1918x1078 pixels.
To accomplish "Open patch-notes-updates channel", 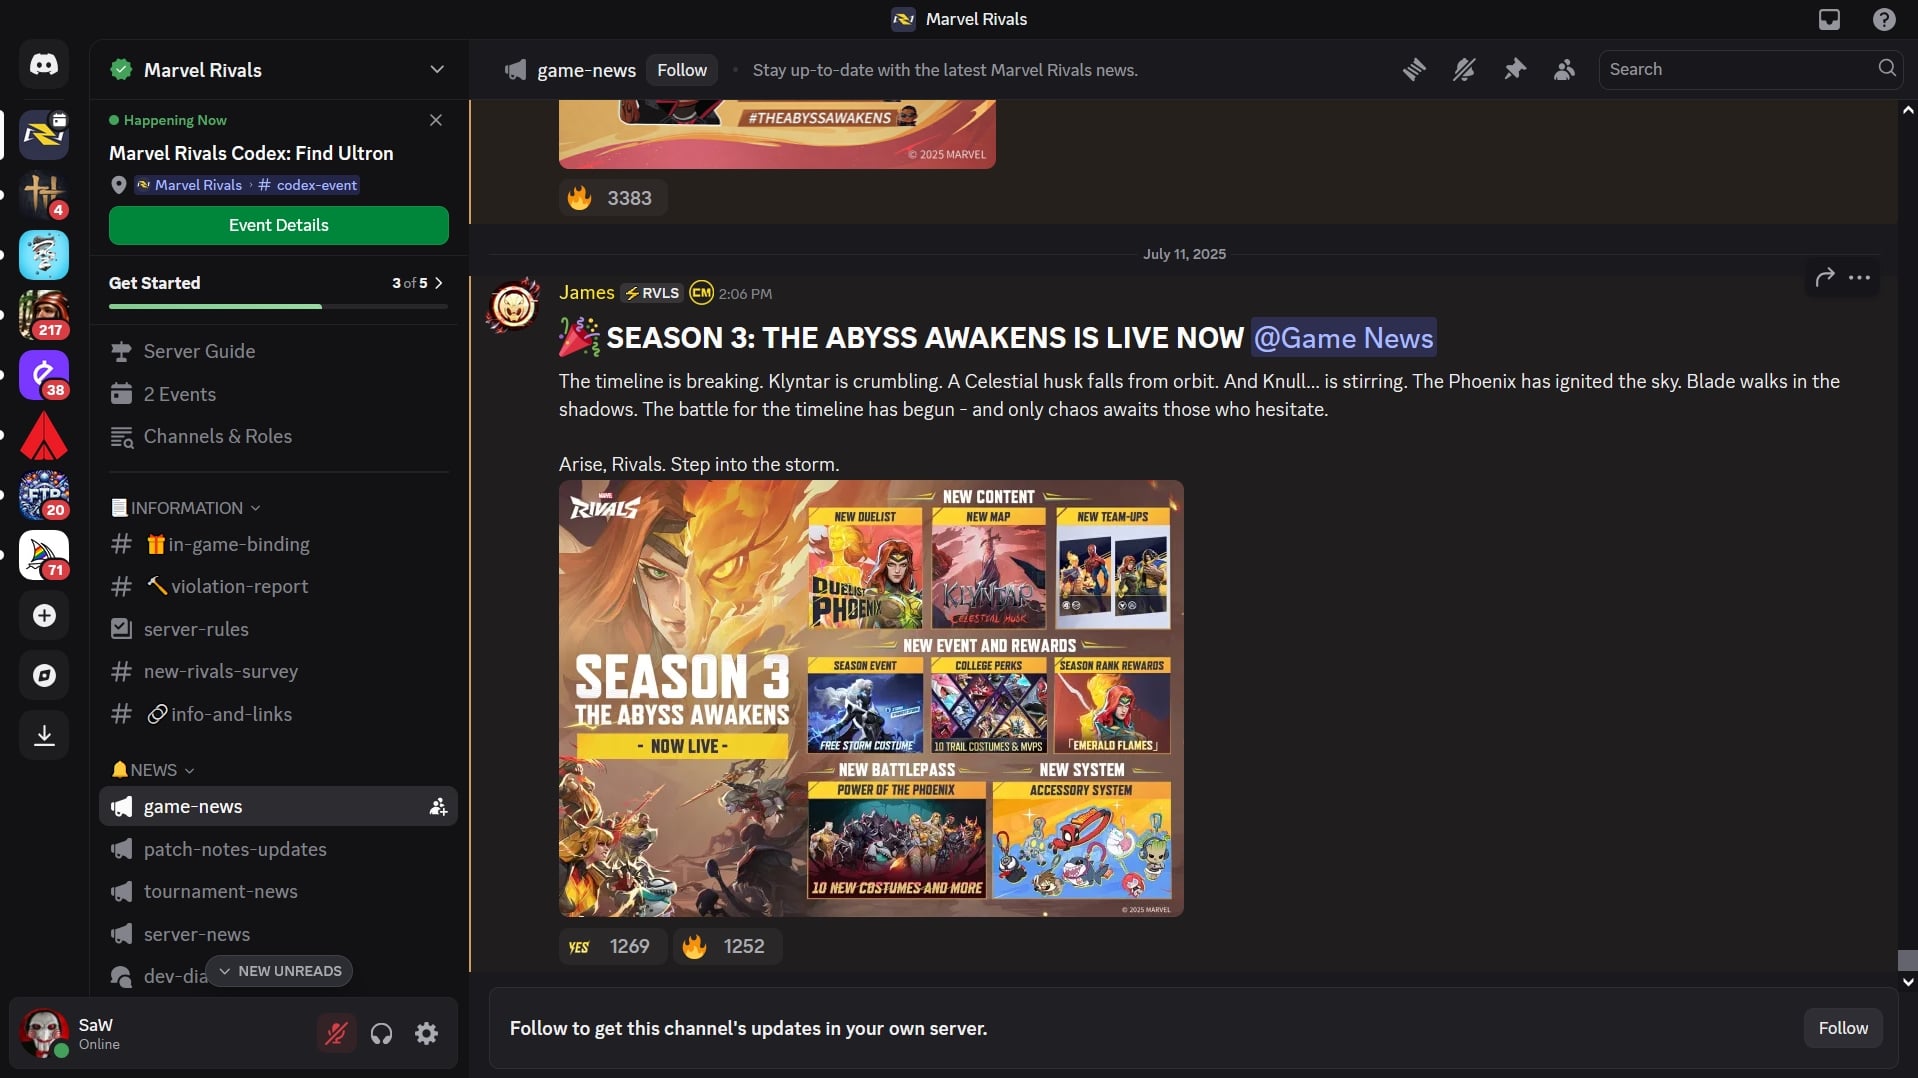I will point(279,849).
